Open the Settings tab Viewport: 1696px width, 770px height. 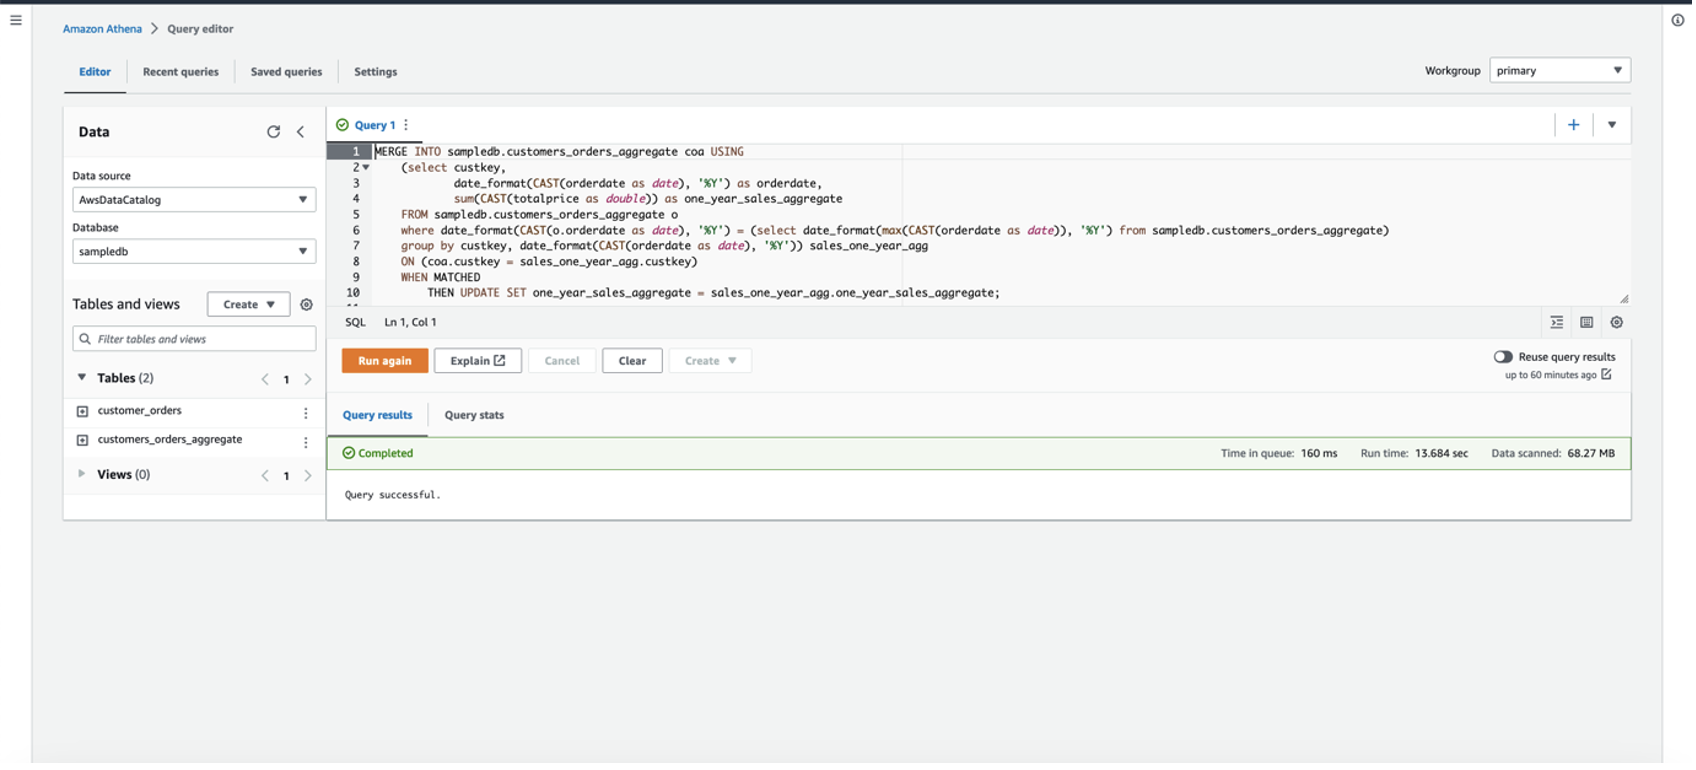pos(376,72)
